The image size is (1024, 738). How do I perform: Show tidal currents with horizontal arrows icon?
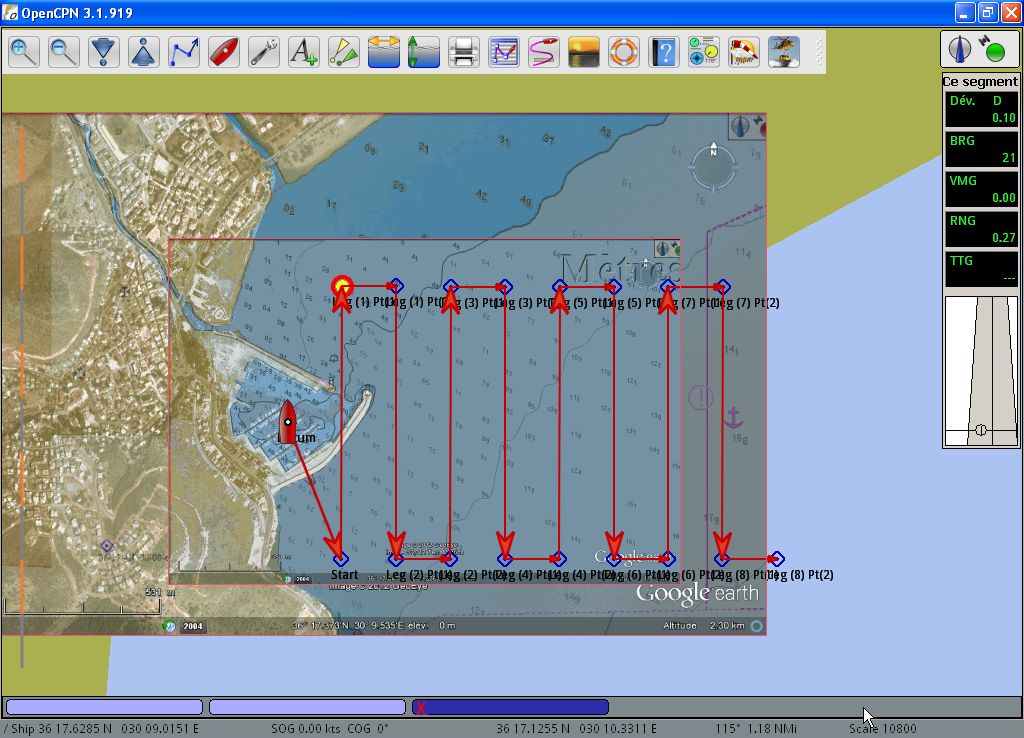tap(384, 51)
